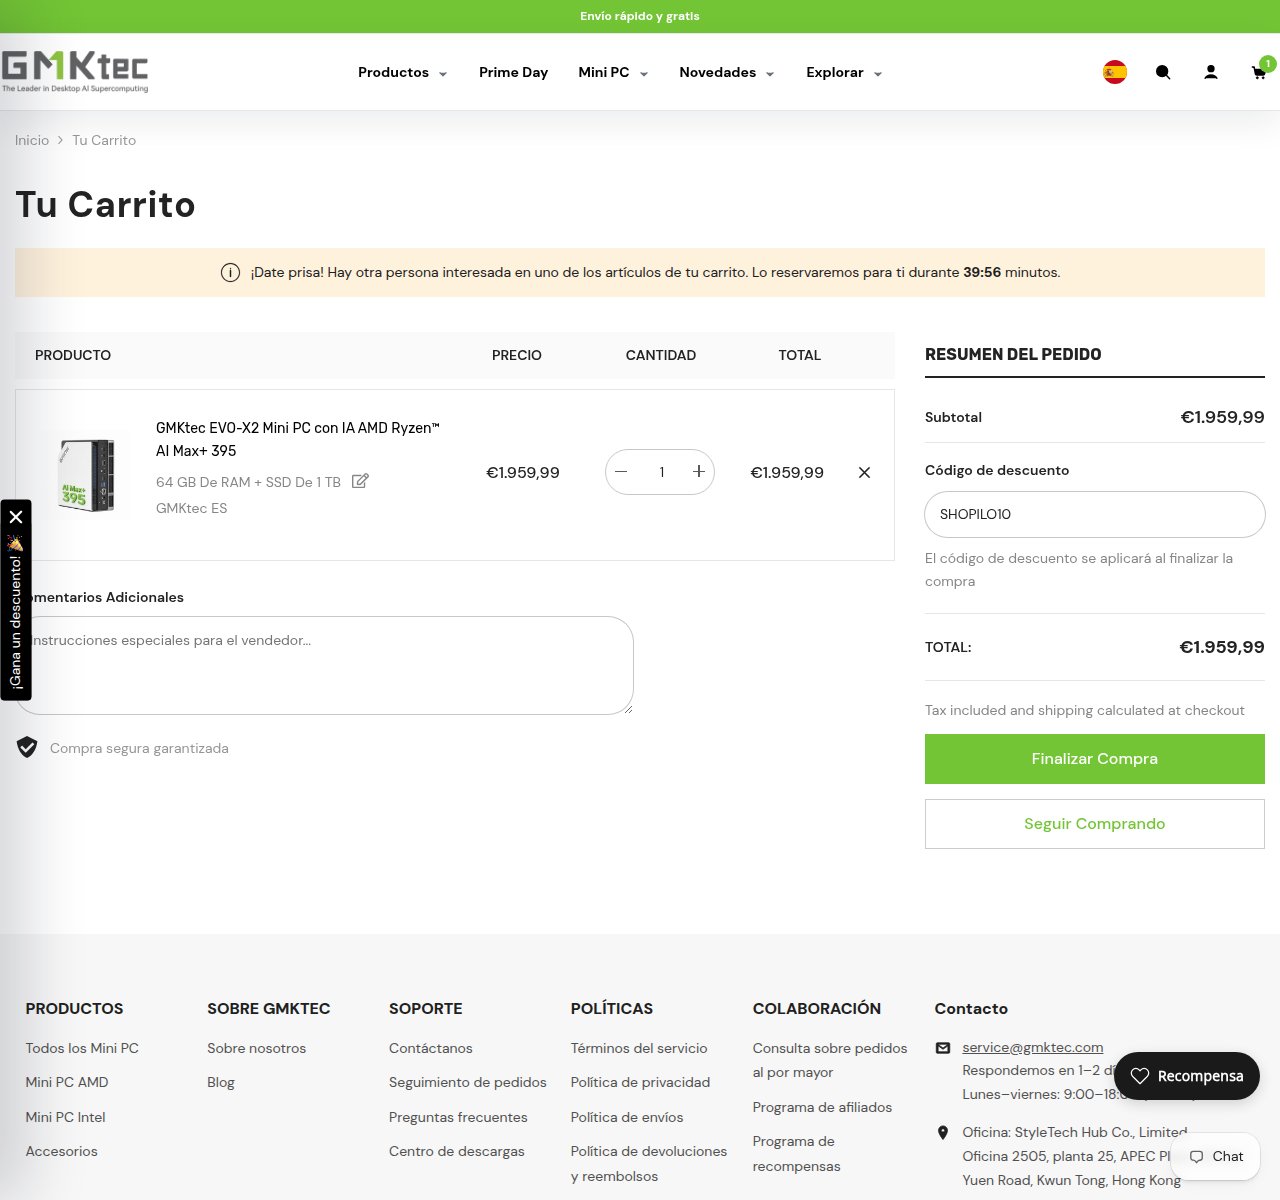This screenshot has height=1200, width=1280.
Task: Expand the Productos menu
Action: [402, 72]
